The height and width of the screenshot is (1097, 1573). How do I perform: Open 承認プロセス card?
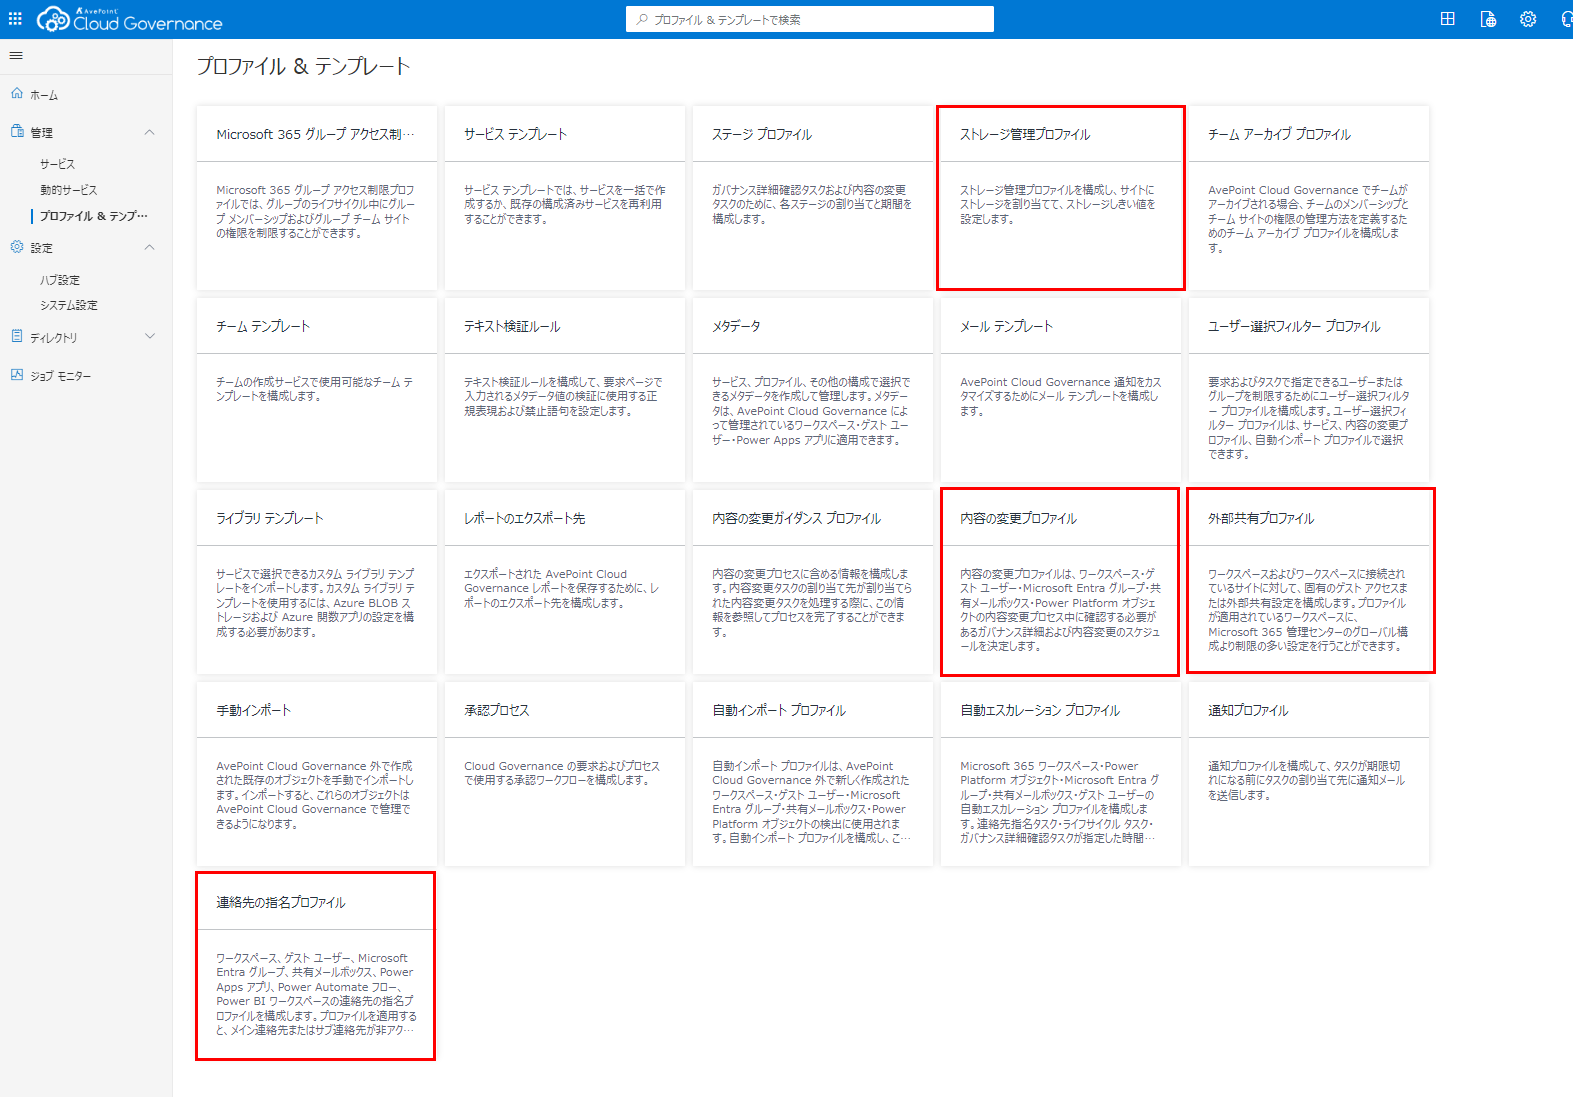point(564,774)
